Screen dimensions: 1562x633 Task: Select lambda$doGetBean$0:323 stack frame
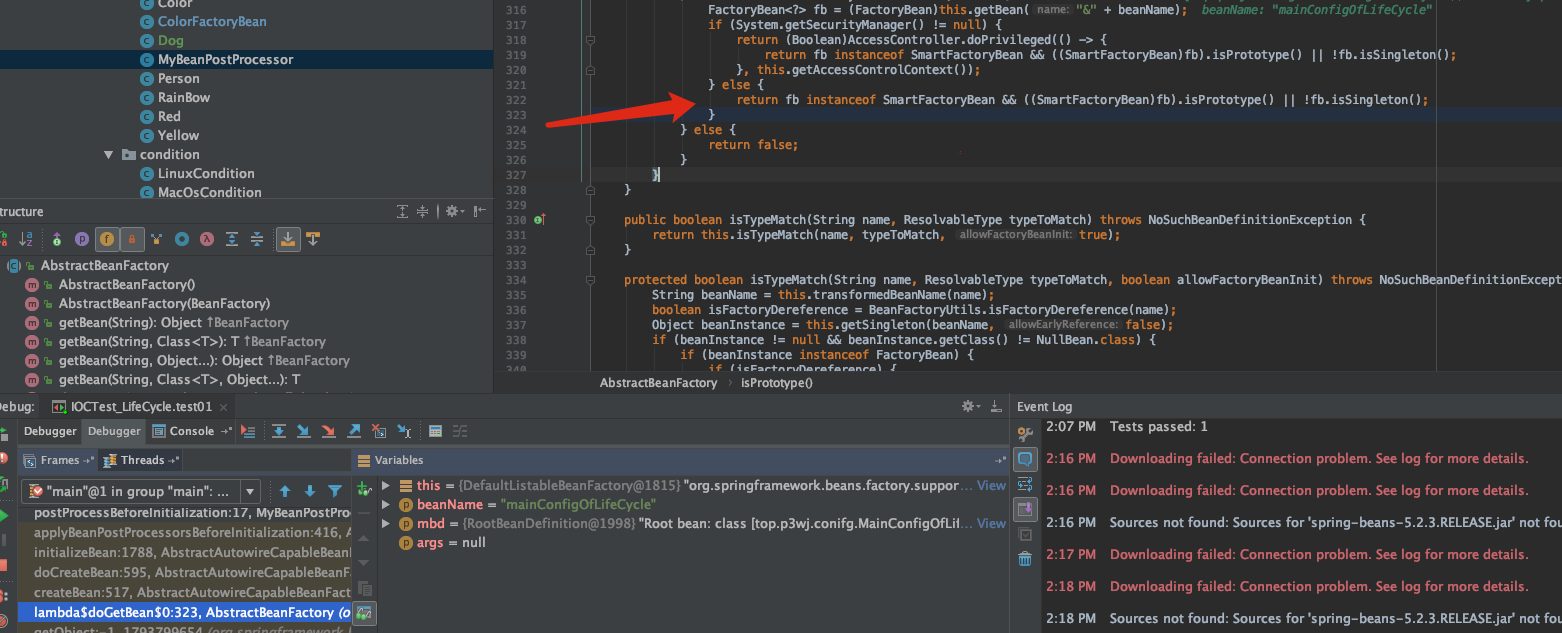click(183, 612)
